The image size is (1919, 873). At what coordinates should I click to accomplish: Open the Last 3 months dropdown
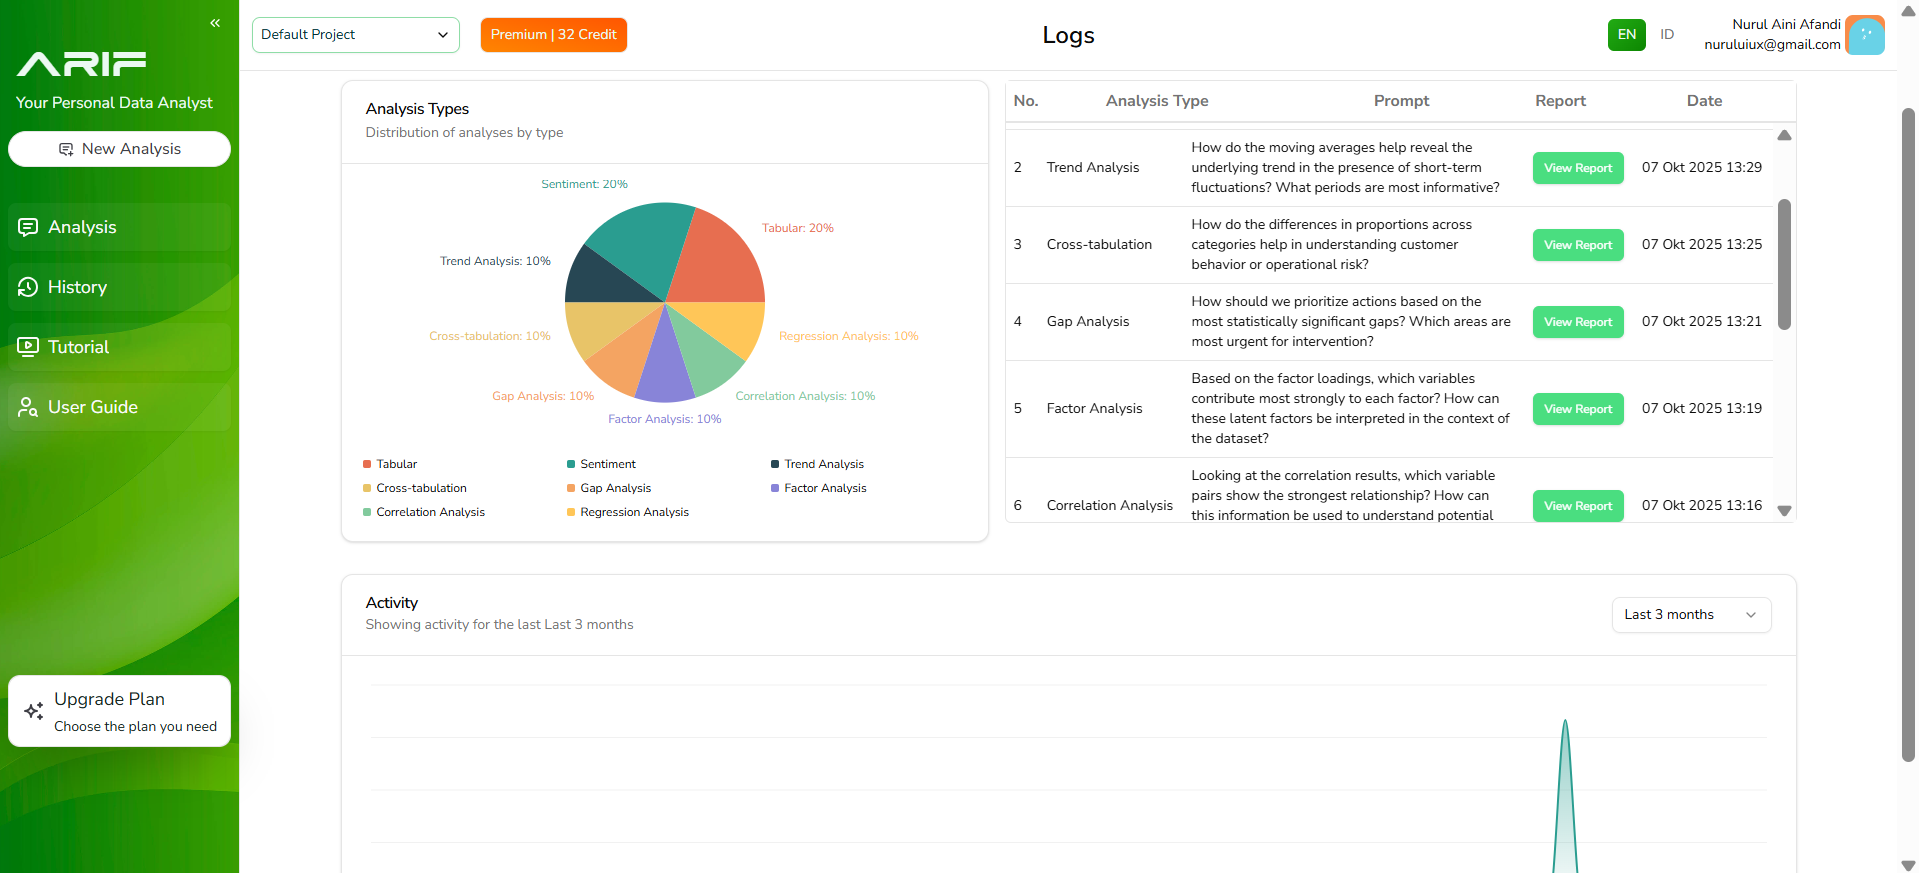(1691, 615)
